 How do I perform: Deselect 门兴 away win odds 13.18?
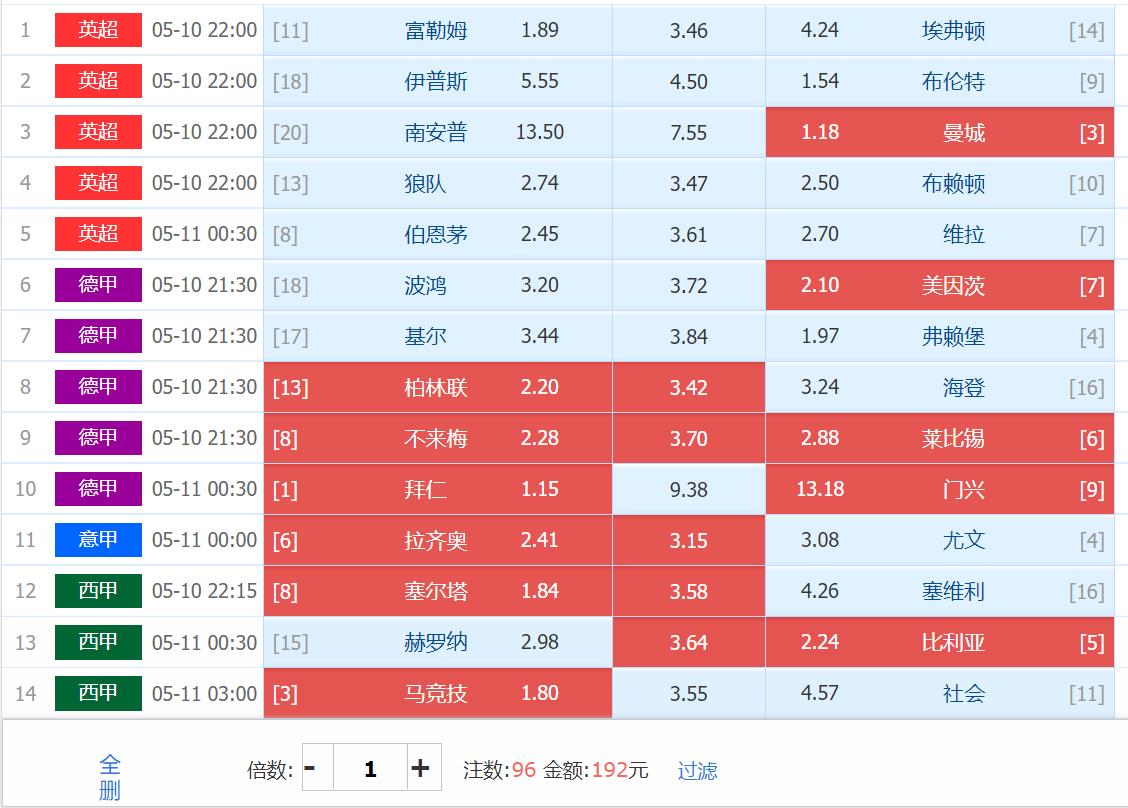940,490
